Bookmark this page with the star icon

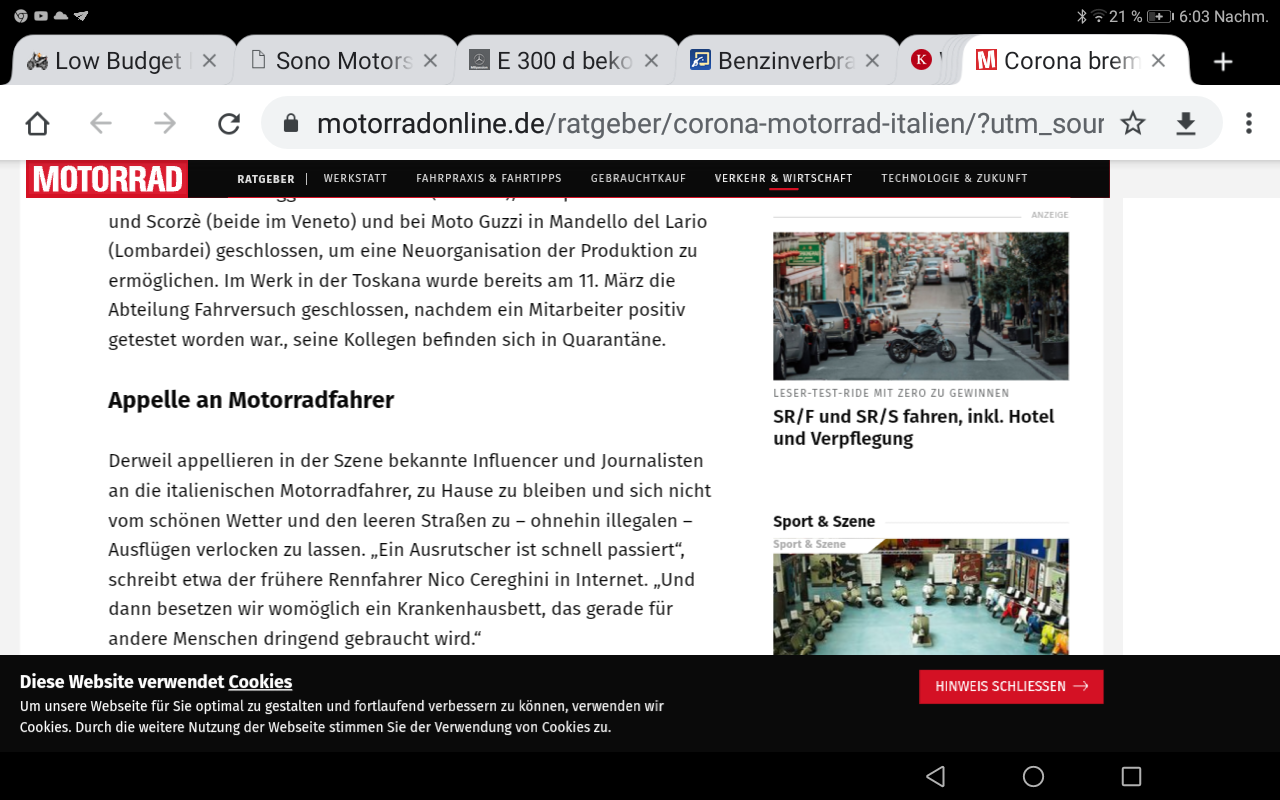(1132, 123)
